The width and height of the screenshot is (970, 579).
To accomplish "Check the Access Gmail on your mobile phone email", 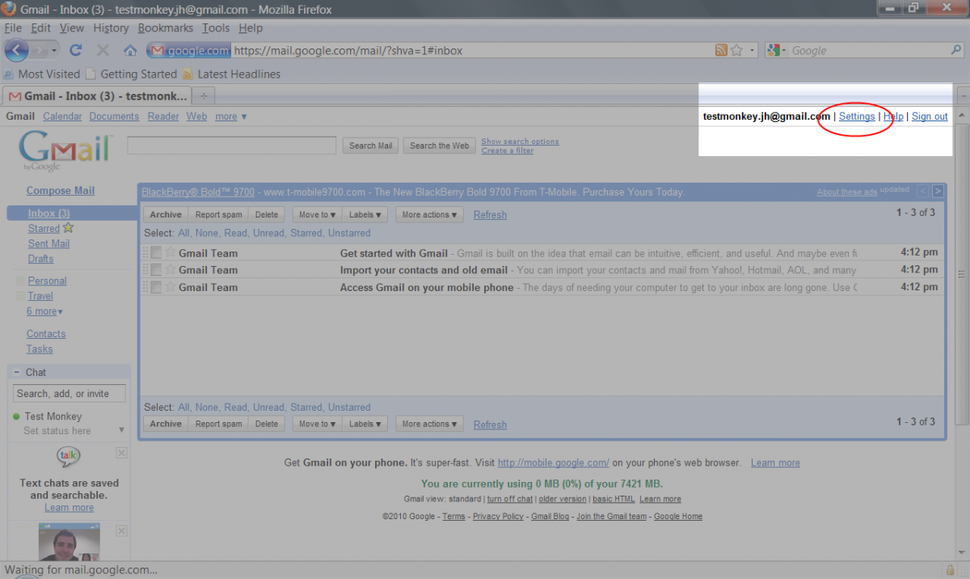I will (156, 287).
